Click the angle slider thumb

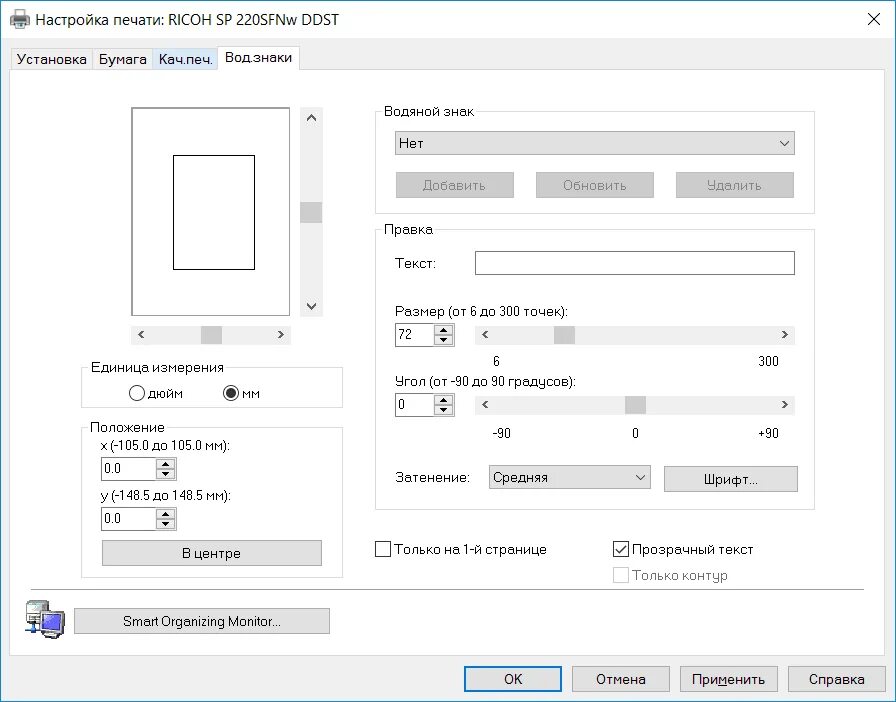click(x=635, y=405)
